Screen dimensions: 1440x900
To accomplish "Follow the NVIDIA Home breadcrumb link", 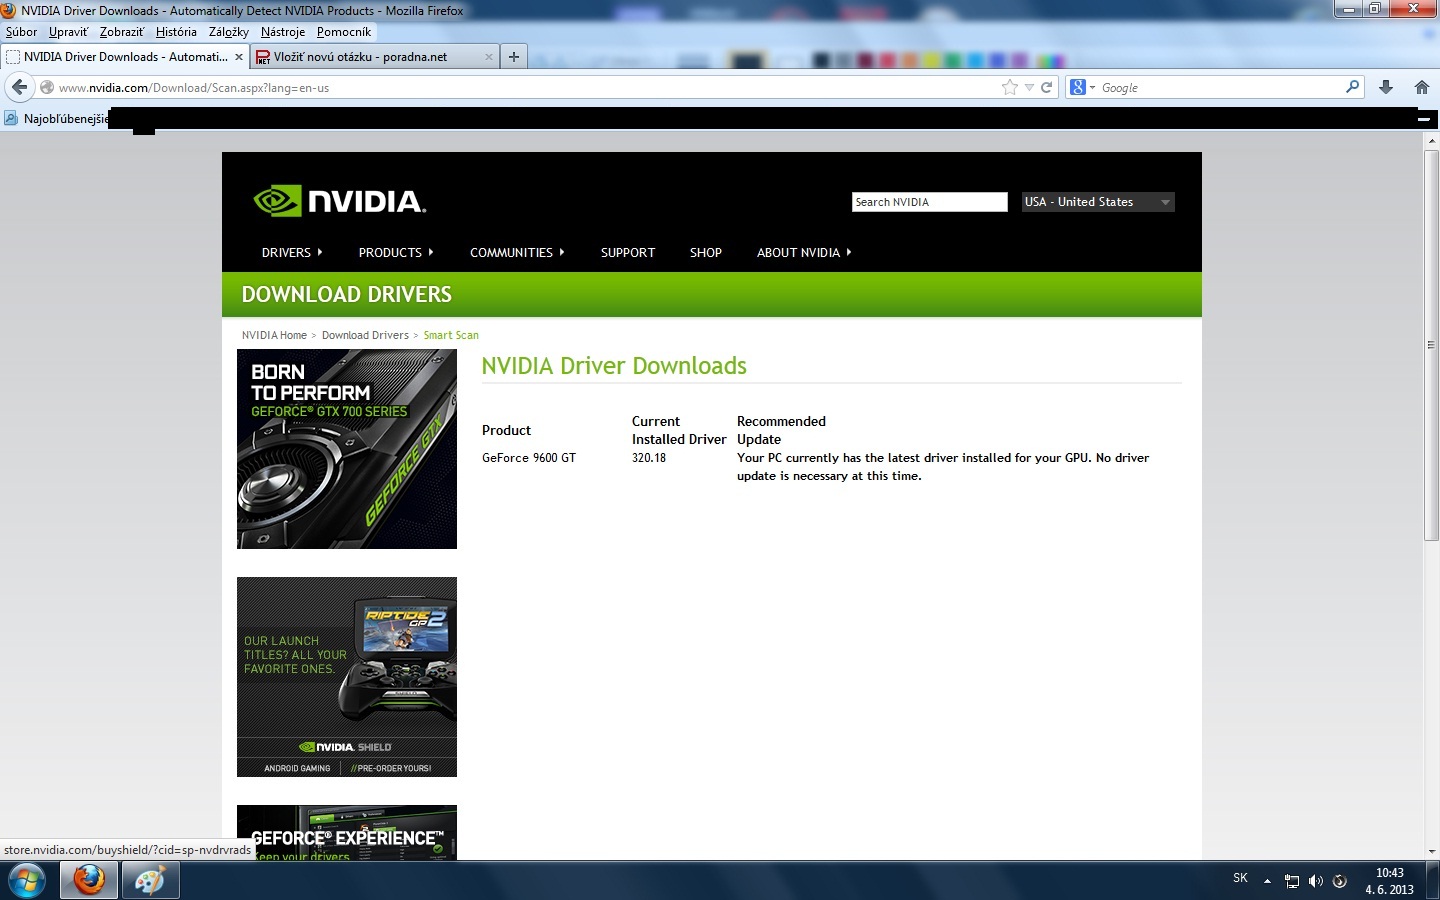I will click(274, 335).
